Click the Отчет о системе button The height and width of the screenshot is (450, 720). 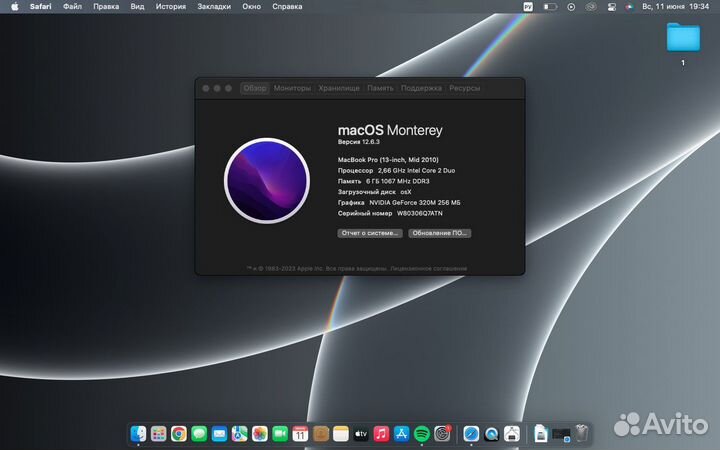tap(370, 233)
